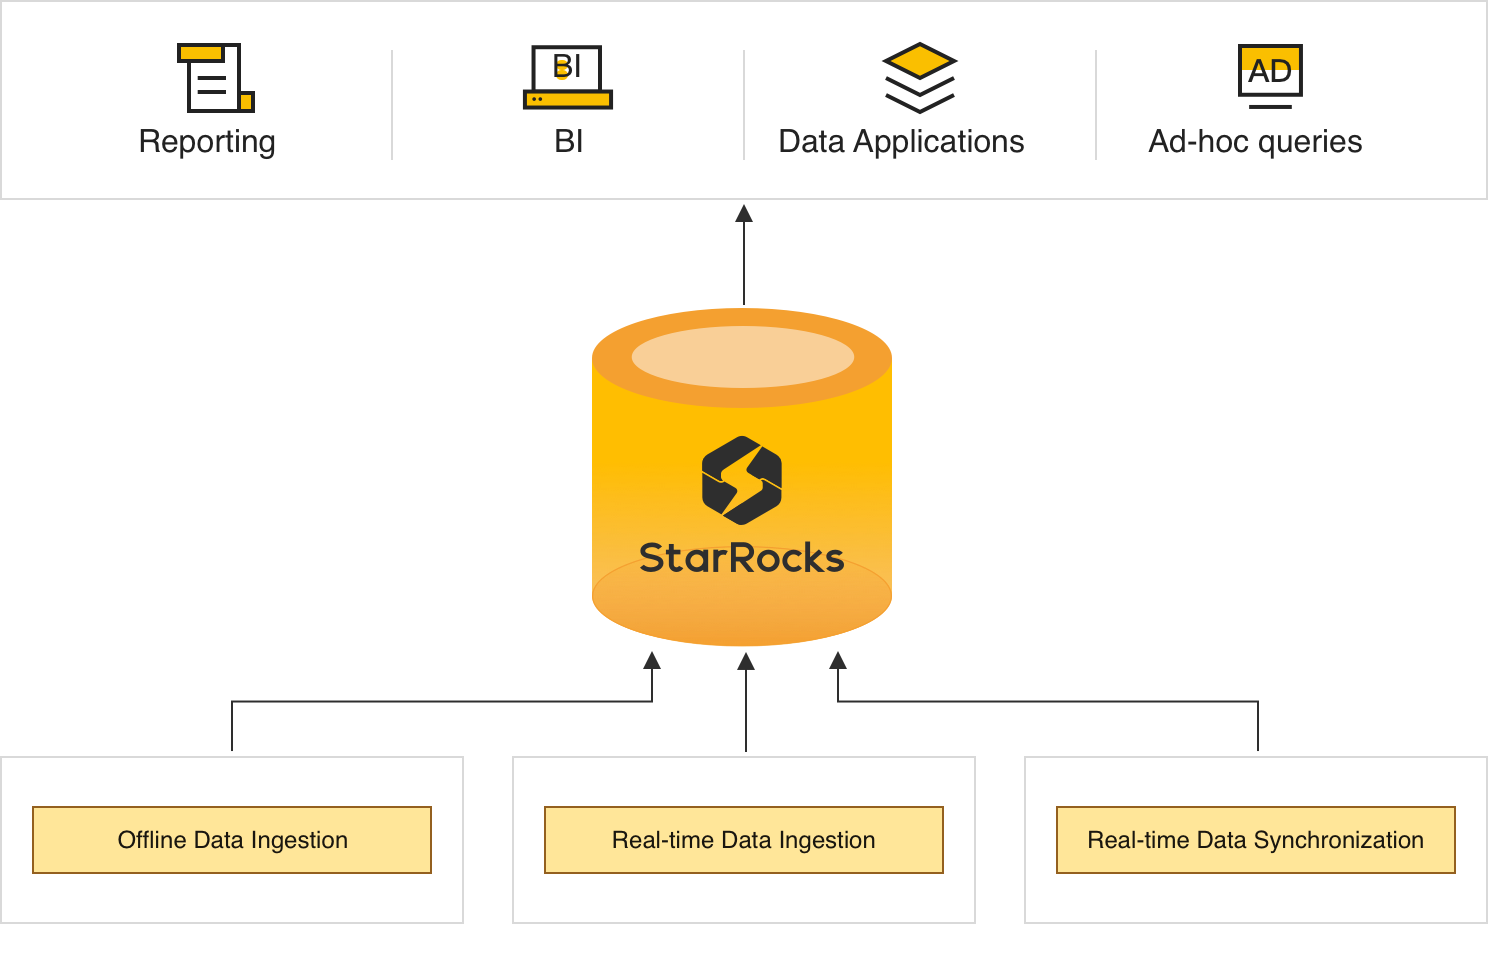
Task: Select the Data Applications text label
Action: tap(901, 142)
